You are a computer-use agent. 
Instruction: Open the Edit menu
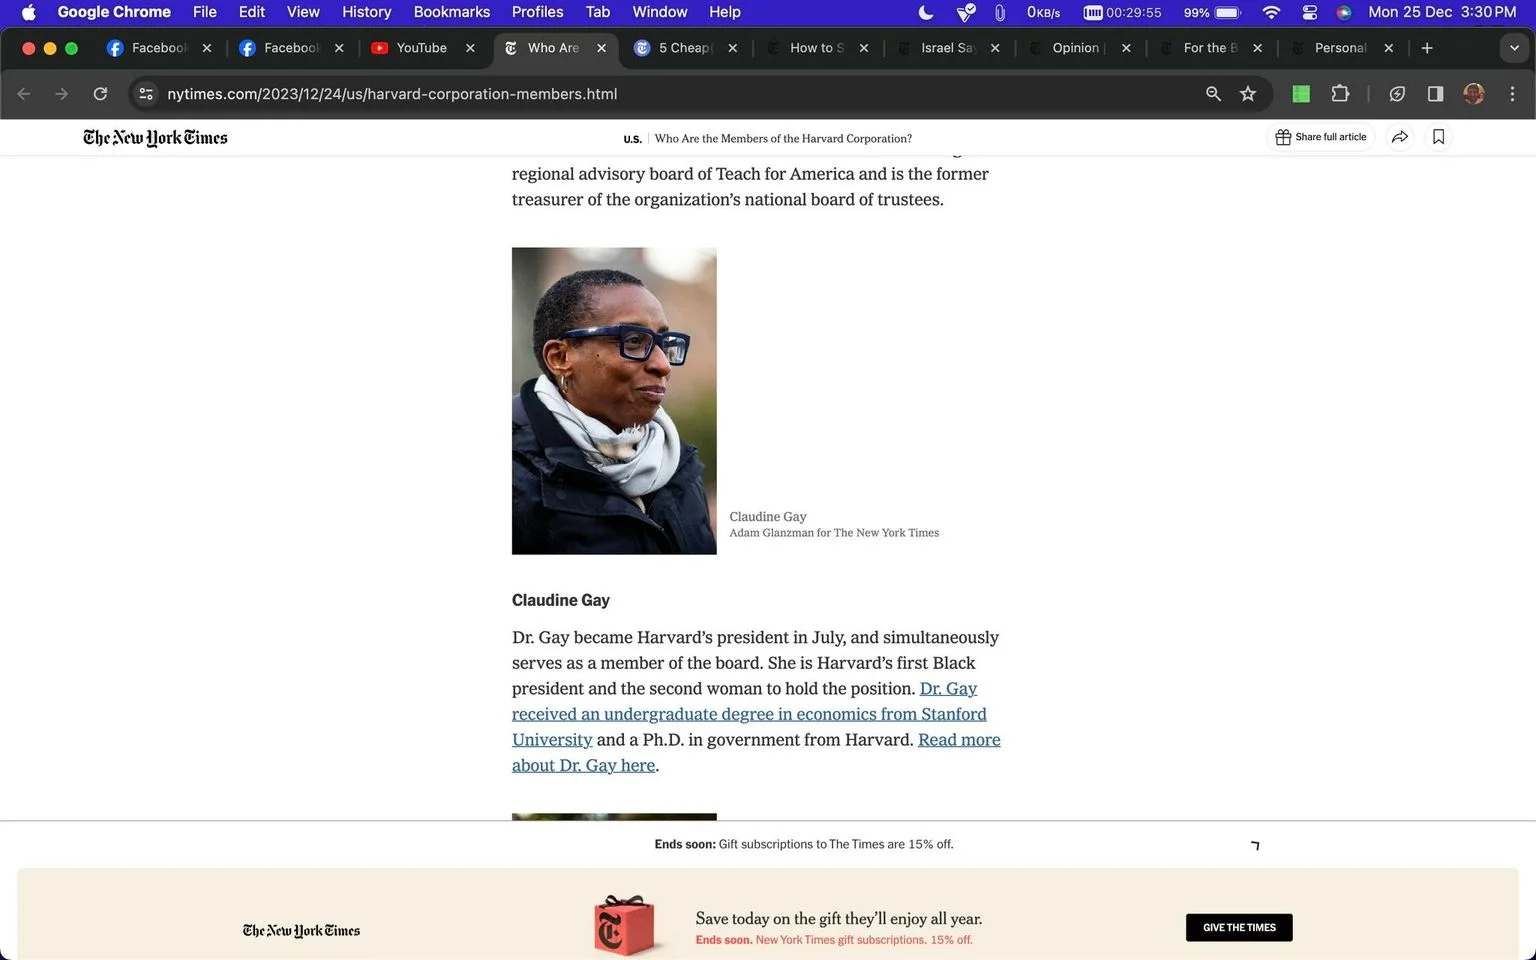[x=252, y=12]
